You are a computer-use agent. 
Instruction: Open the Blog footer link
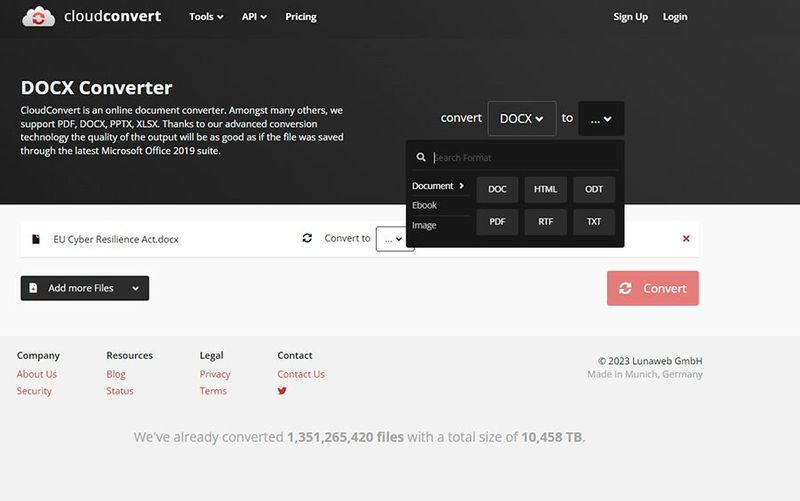[x=116, y=374]
